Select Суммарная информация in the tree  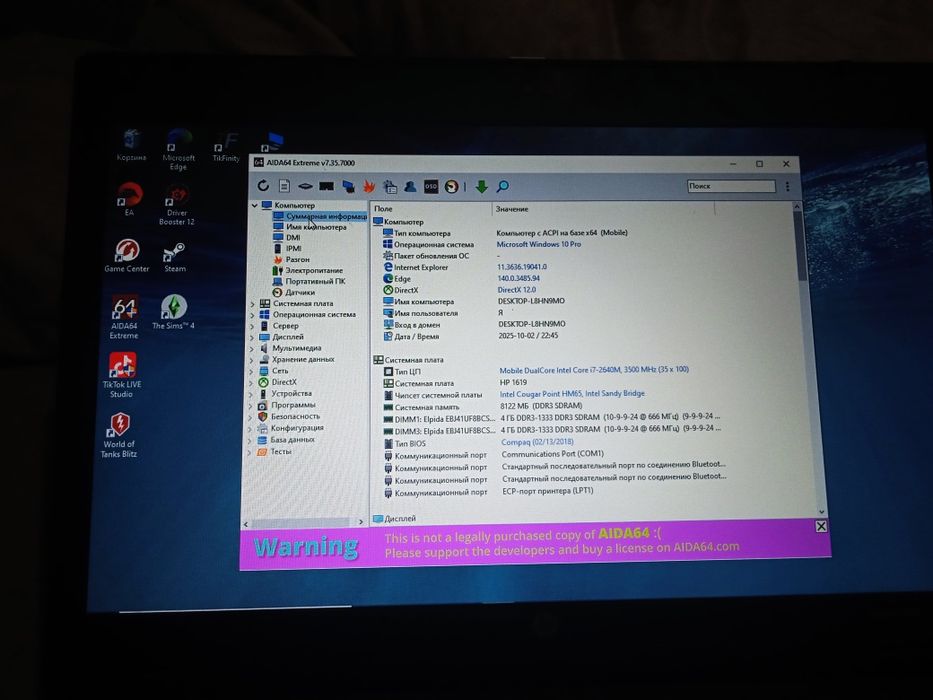320,216
